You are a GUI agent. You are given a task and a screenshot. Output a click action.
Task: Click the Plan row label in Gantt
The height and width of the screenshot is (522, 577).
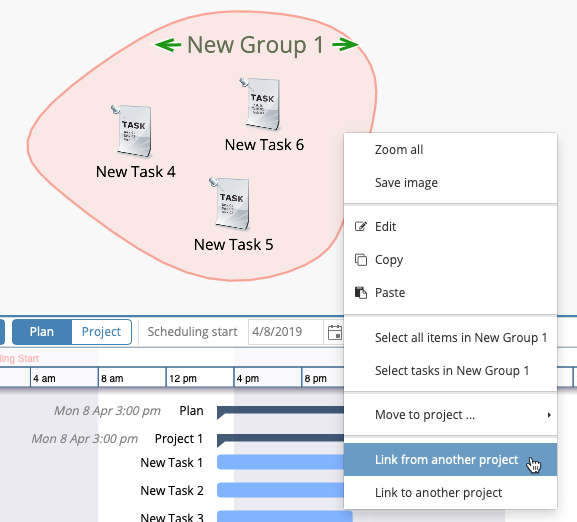click(191, 411)
